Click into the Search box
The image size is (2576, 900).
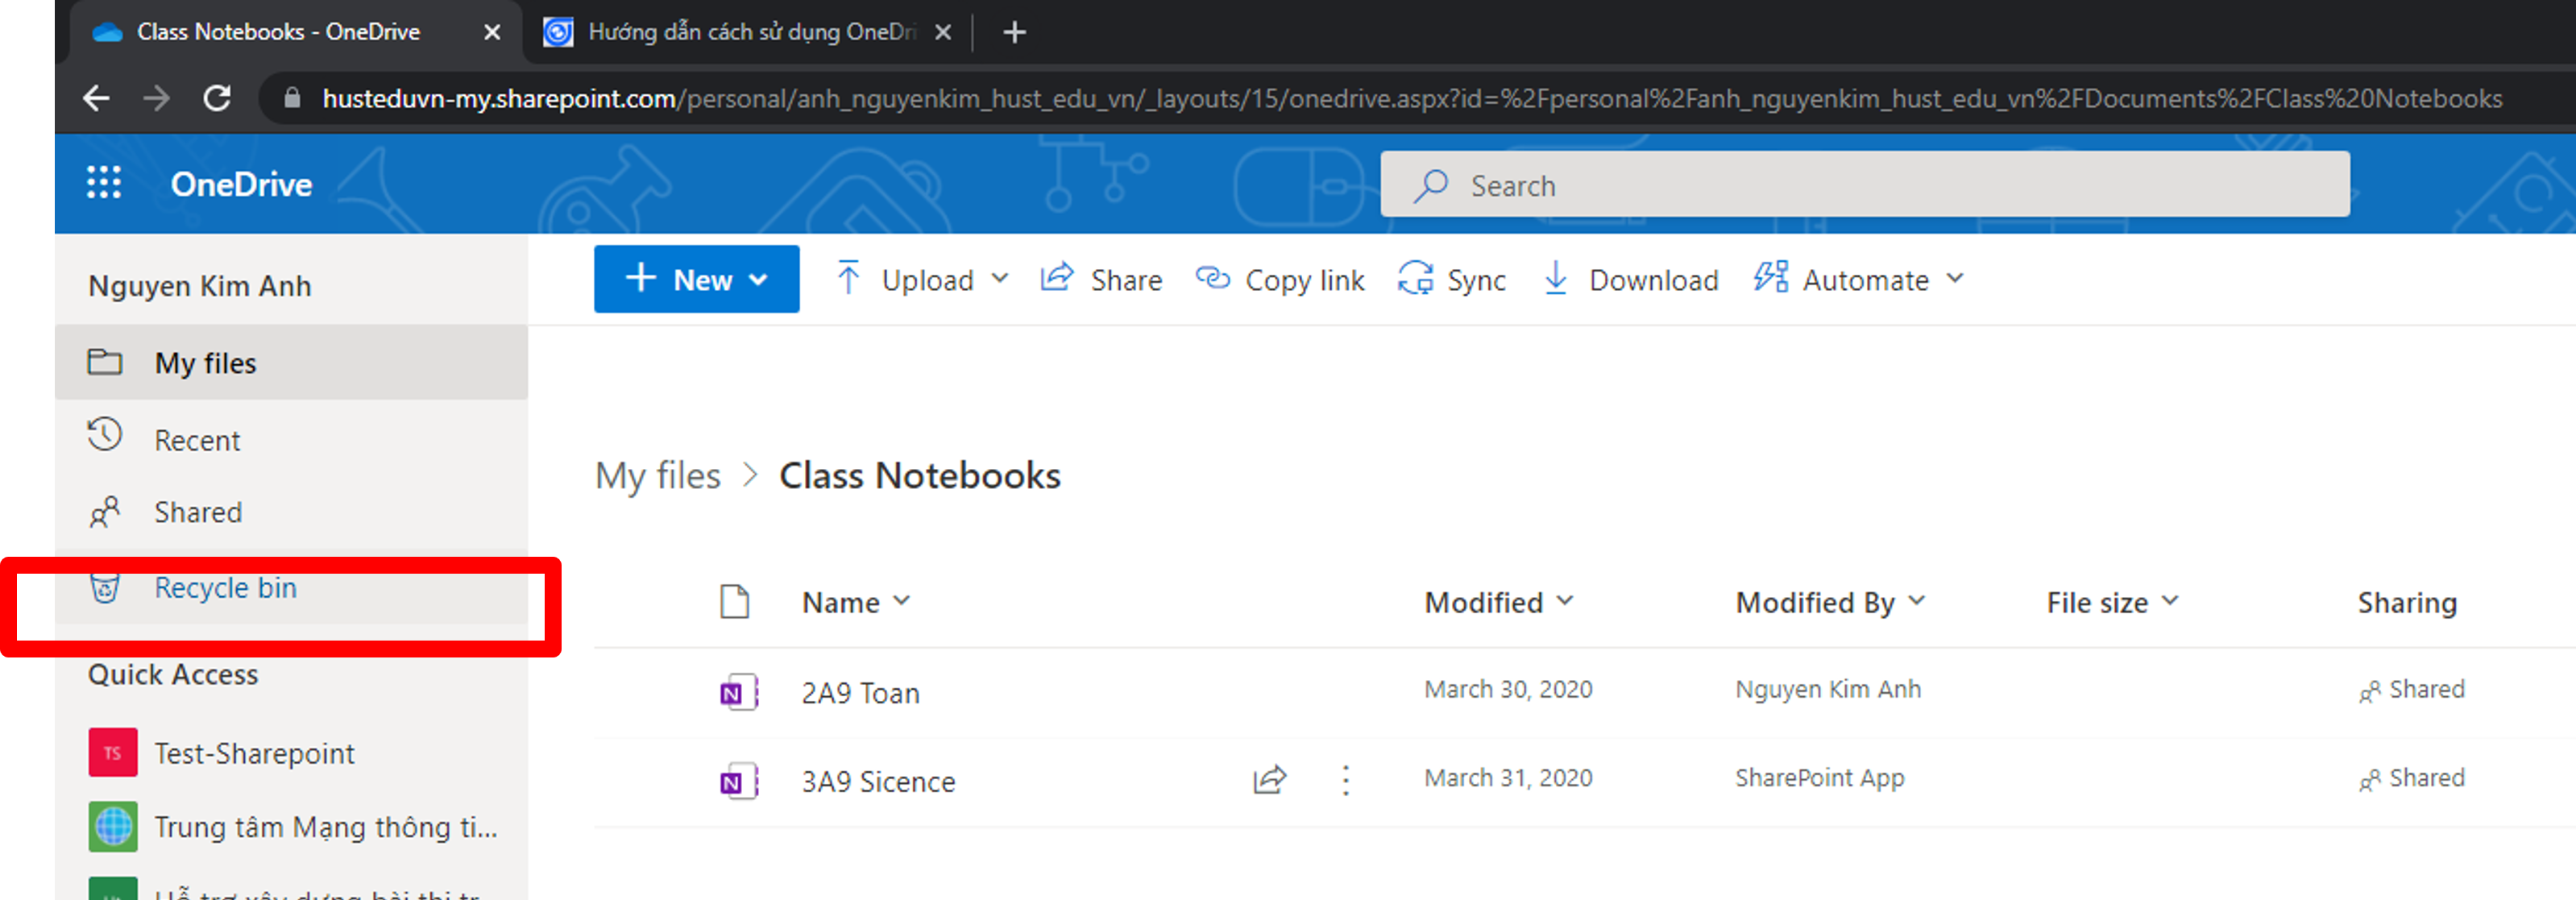1864,185
